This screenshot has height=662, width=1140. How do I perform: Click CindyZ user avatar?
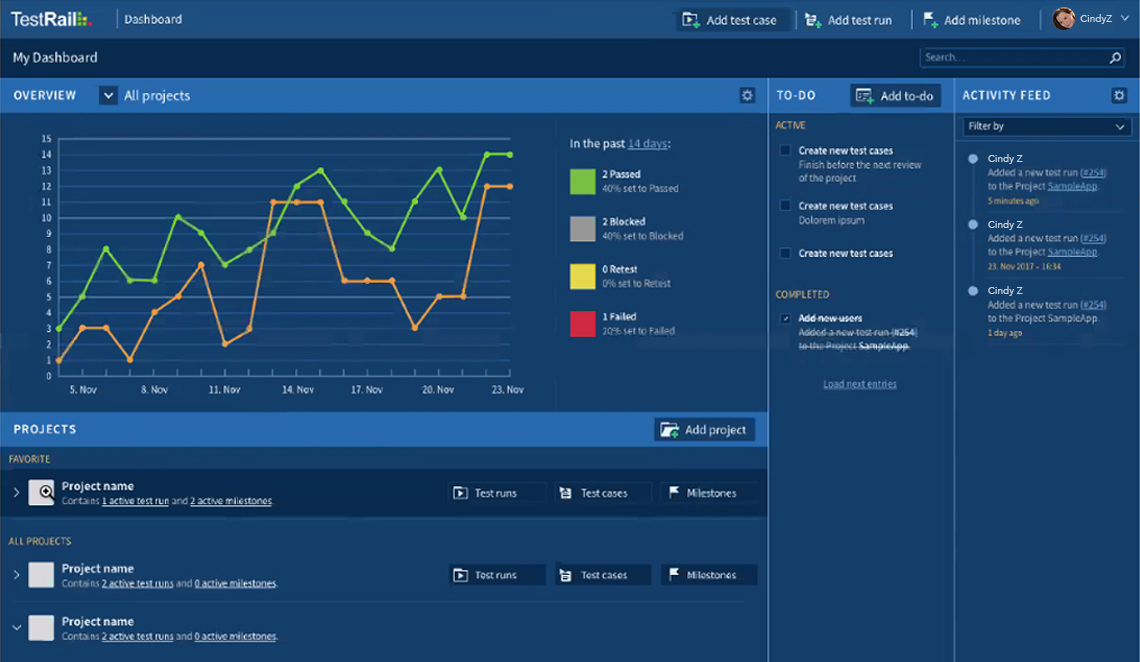pyautogui.click(x=1064, y=19)
